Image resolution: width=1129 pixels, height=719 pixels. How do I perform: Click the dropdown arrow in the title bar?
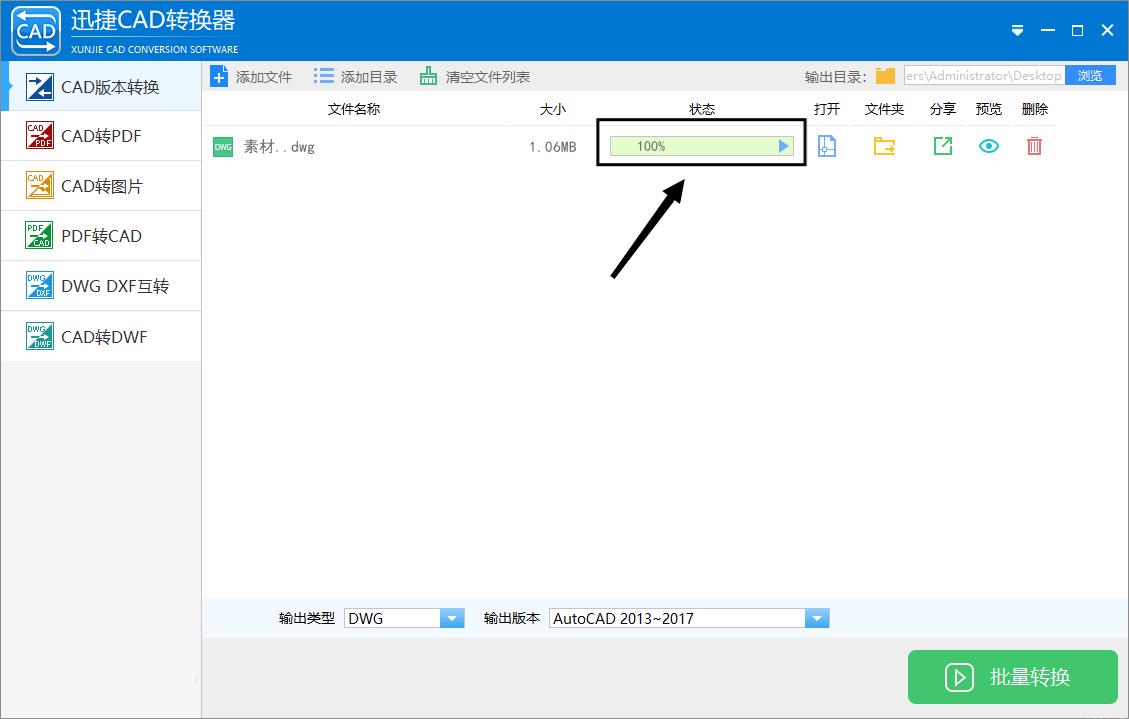pos(1017,31)
